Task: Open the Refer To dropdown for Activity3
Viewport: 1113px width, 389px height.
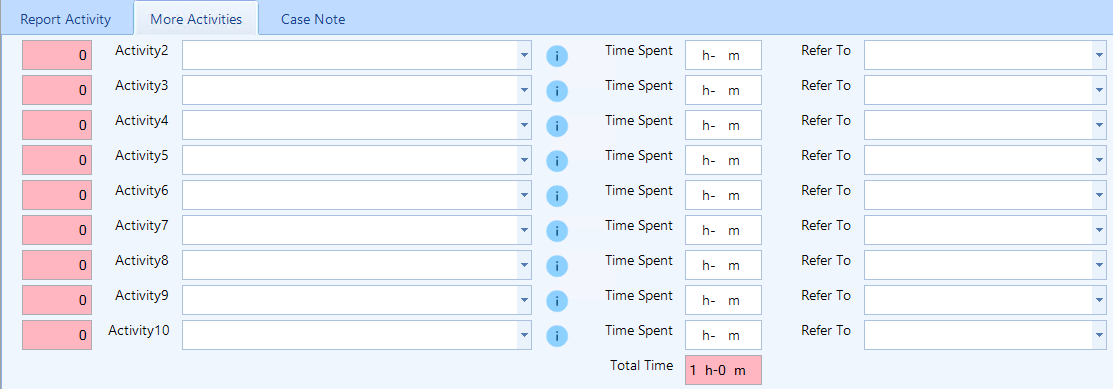Action: [1099, 90]
